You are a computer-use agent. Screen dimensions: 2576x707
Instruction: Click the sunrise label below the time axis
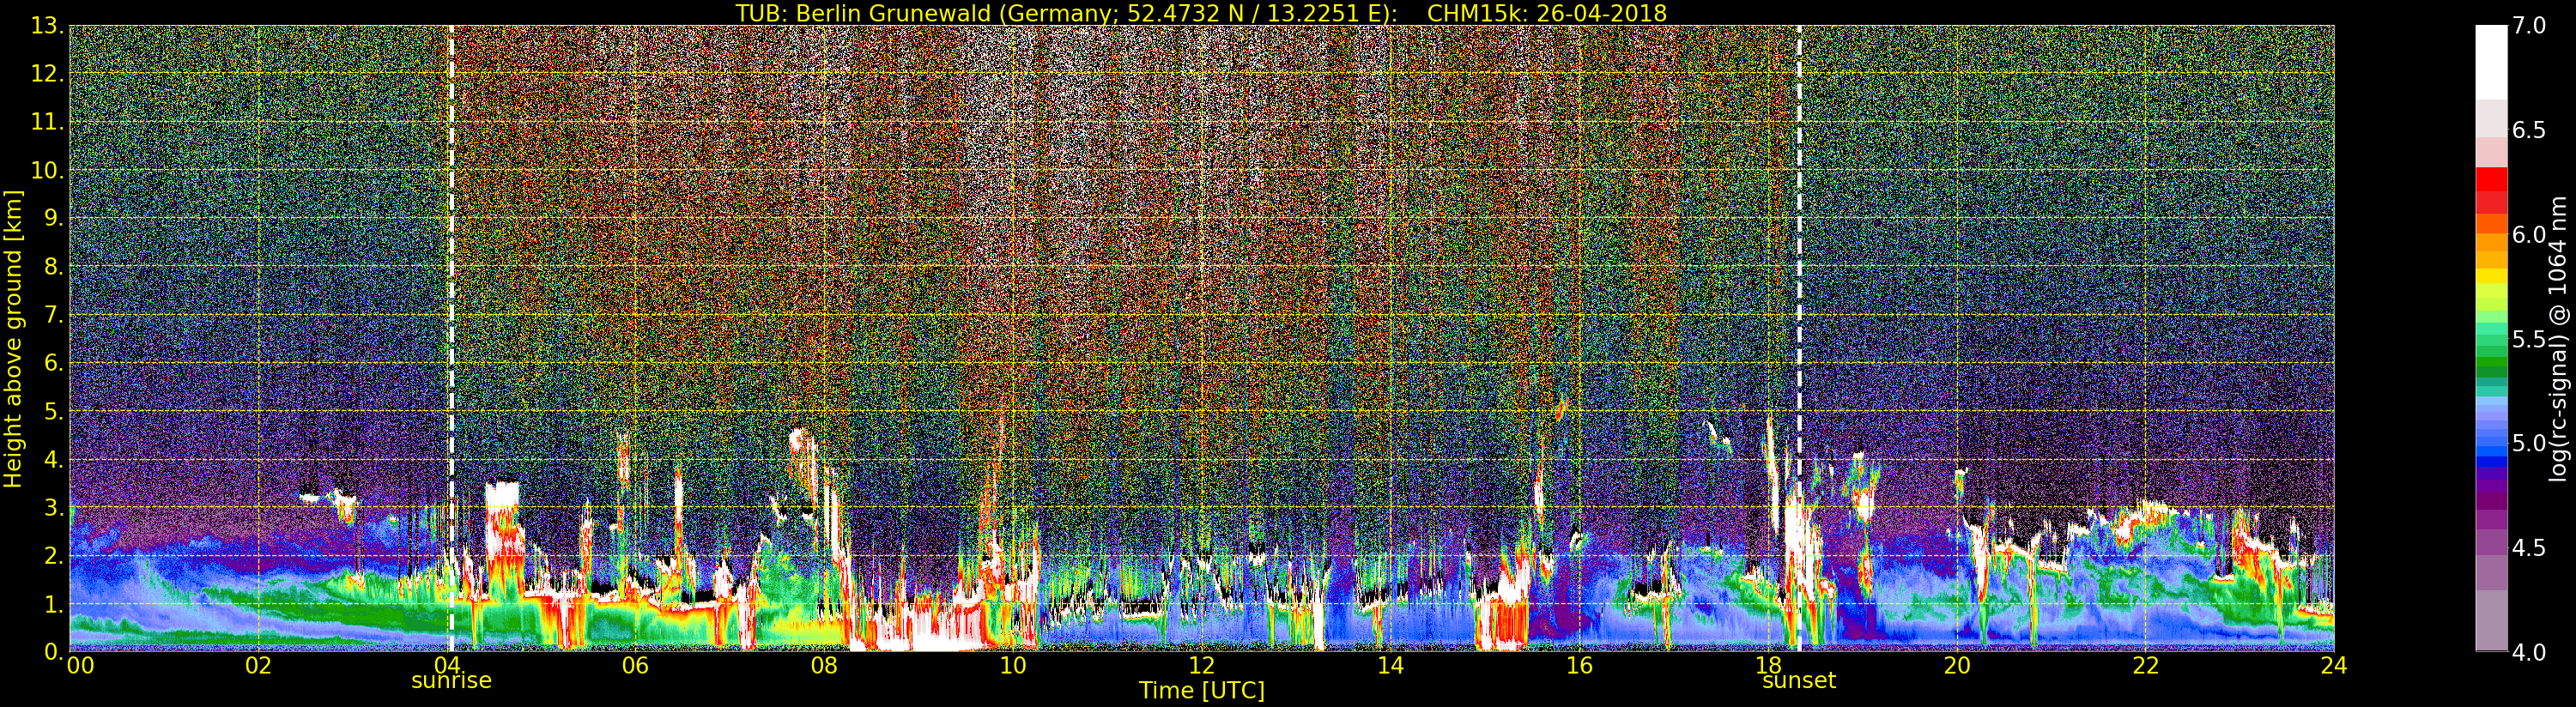451,681
